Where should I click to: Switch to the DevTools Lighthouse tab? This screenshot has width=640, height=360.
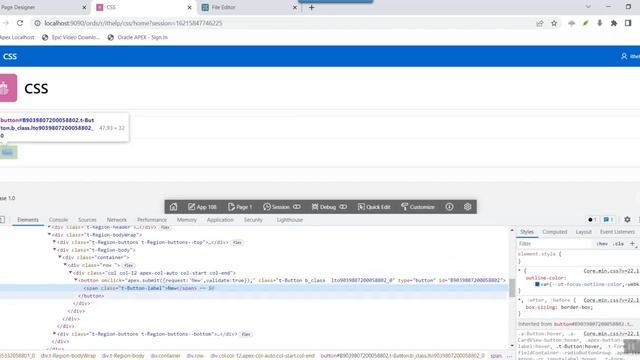(x=290, y=220)
